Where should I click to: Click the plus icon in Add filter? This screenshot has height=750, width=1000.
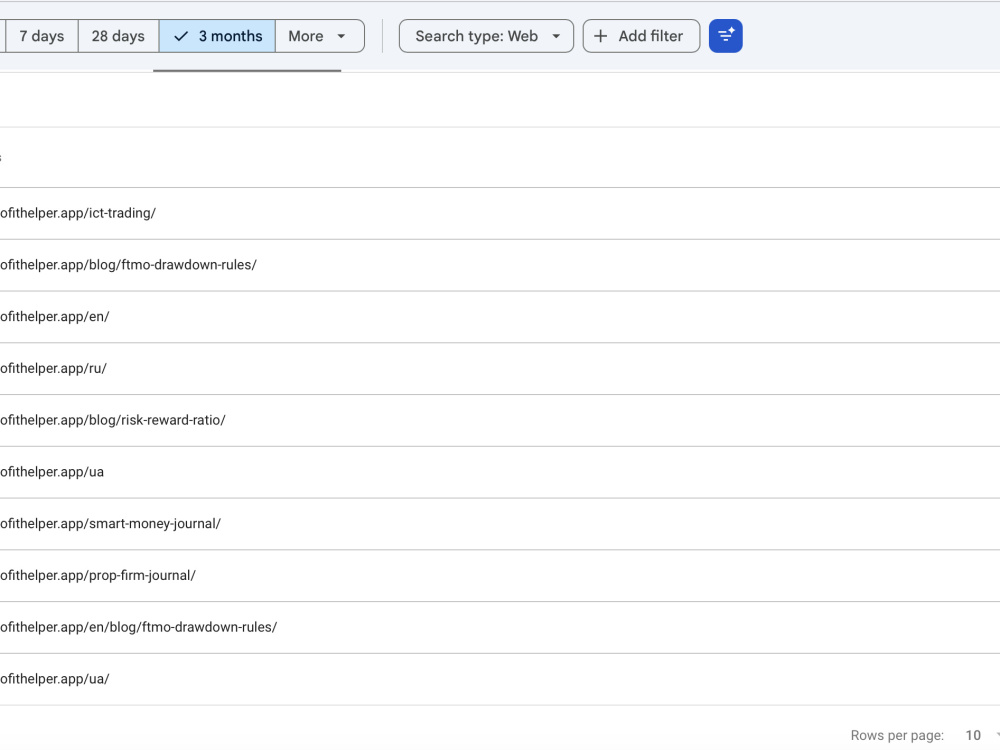pyautogui.click(x=600, y=36)
